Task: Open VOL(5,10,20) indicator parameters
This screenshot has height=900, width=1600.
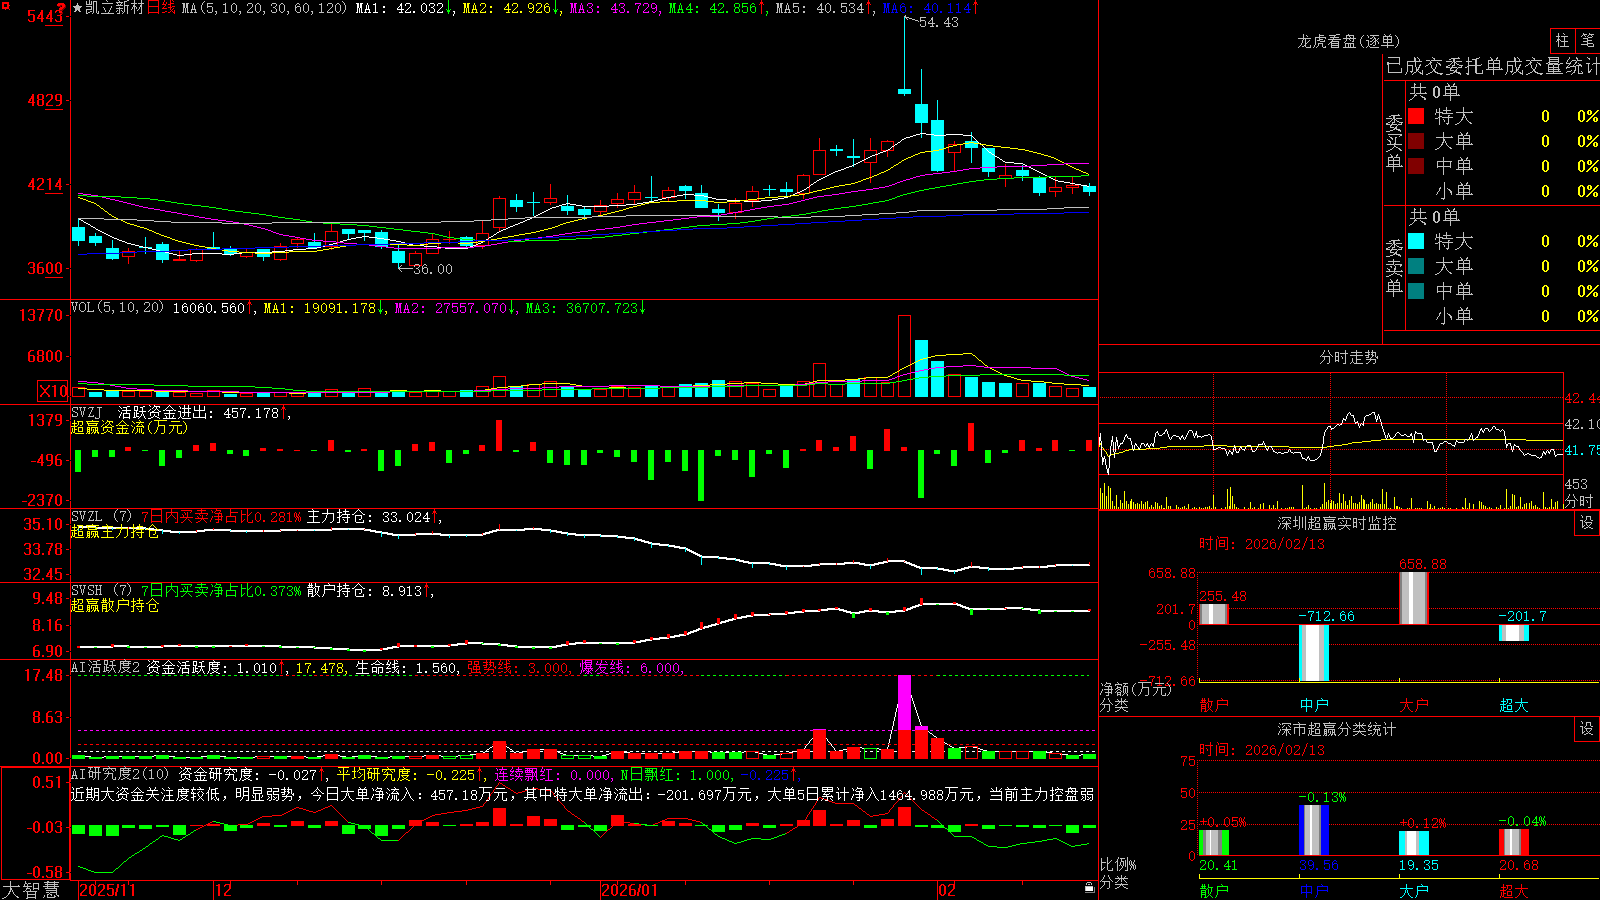Action: (x=118, y=308)
